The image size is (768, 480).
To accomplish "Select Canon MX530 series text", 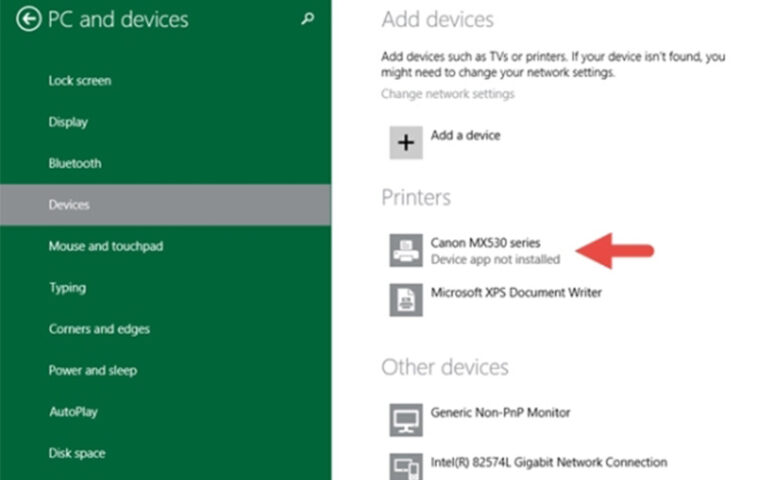I will [485, 243].
